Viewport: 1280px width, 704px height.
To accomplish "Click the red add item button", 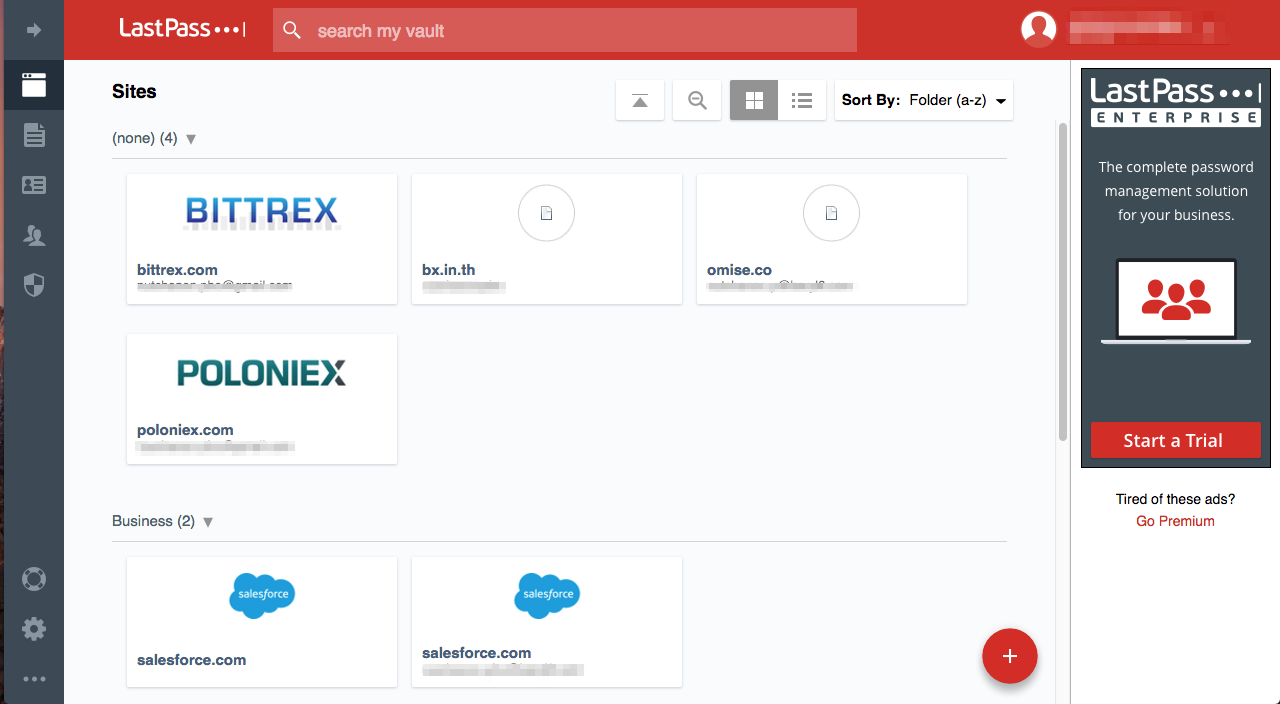I will tap(1010, 656).
